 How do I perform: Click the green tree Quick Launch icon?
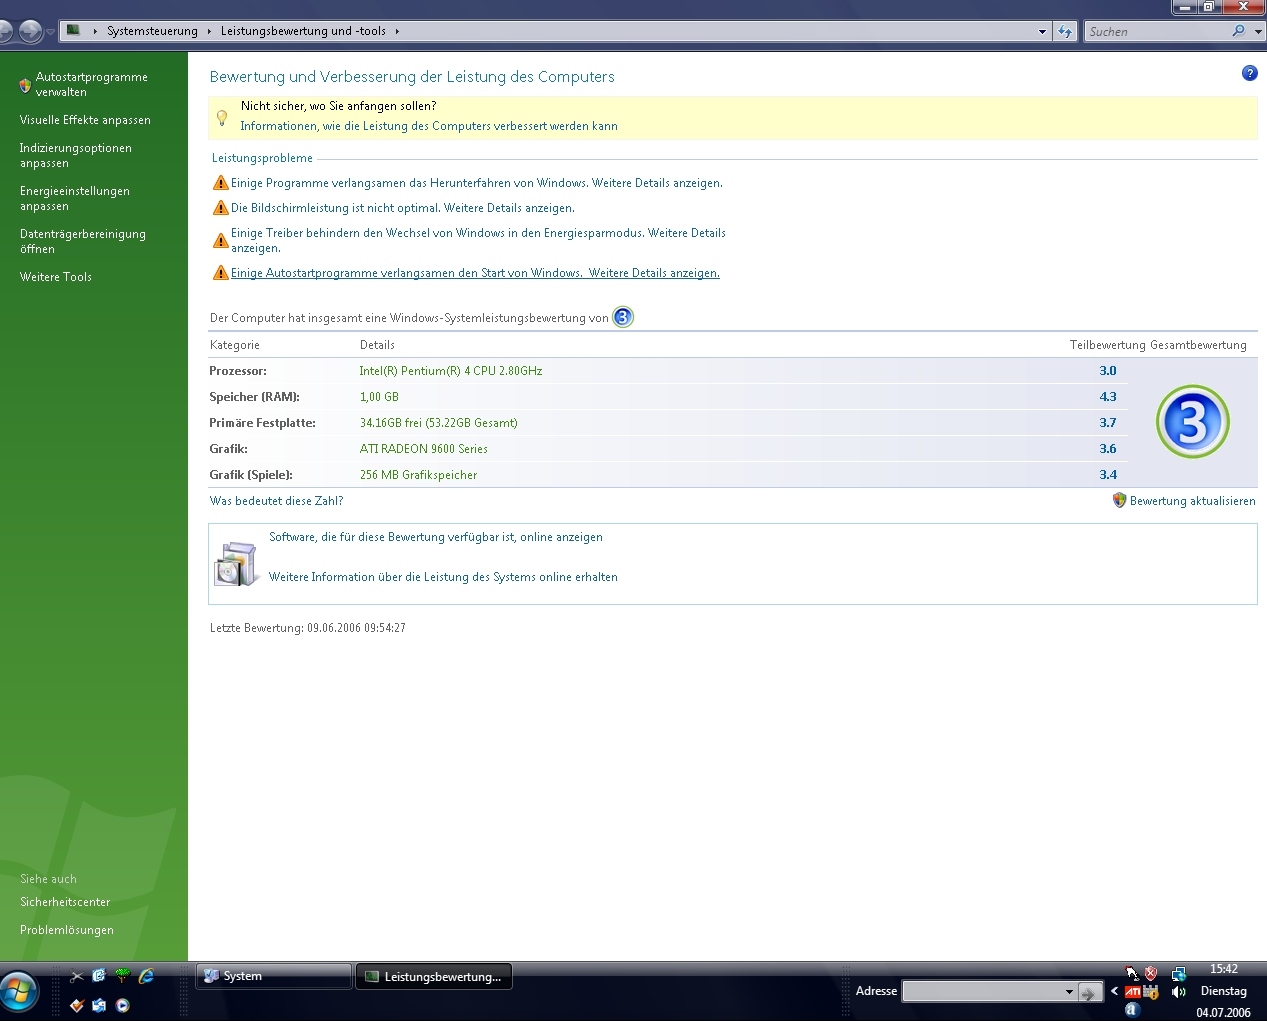click(123, 976)
